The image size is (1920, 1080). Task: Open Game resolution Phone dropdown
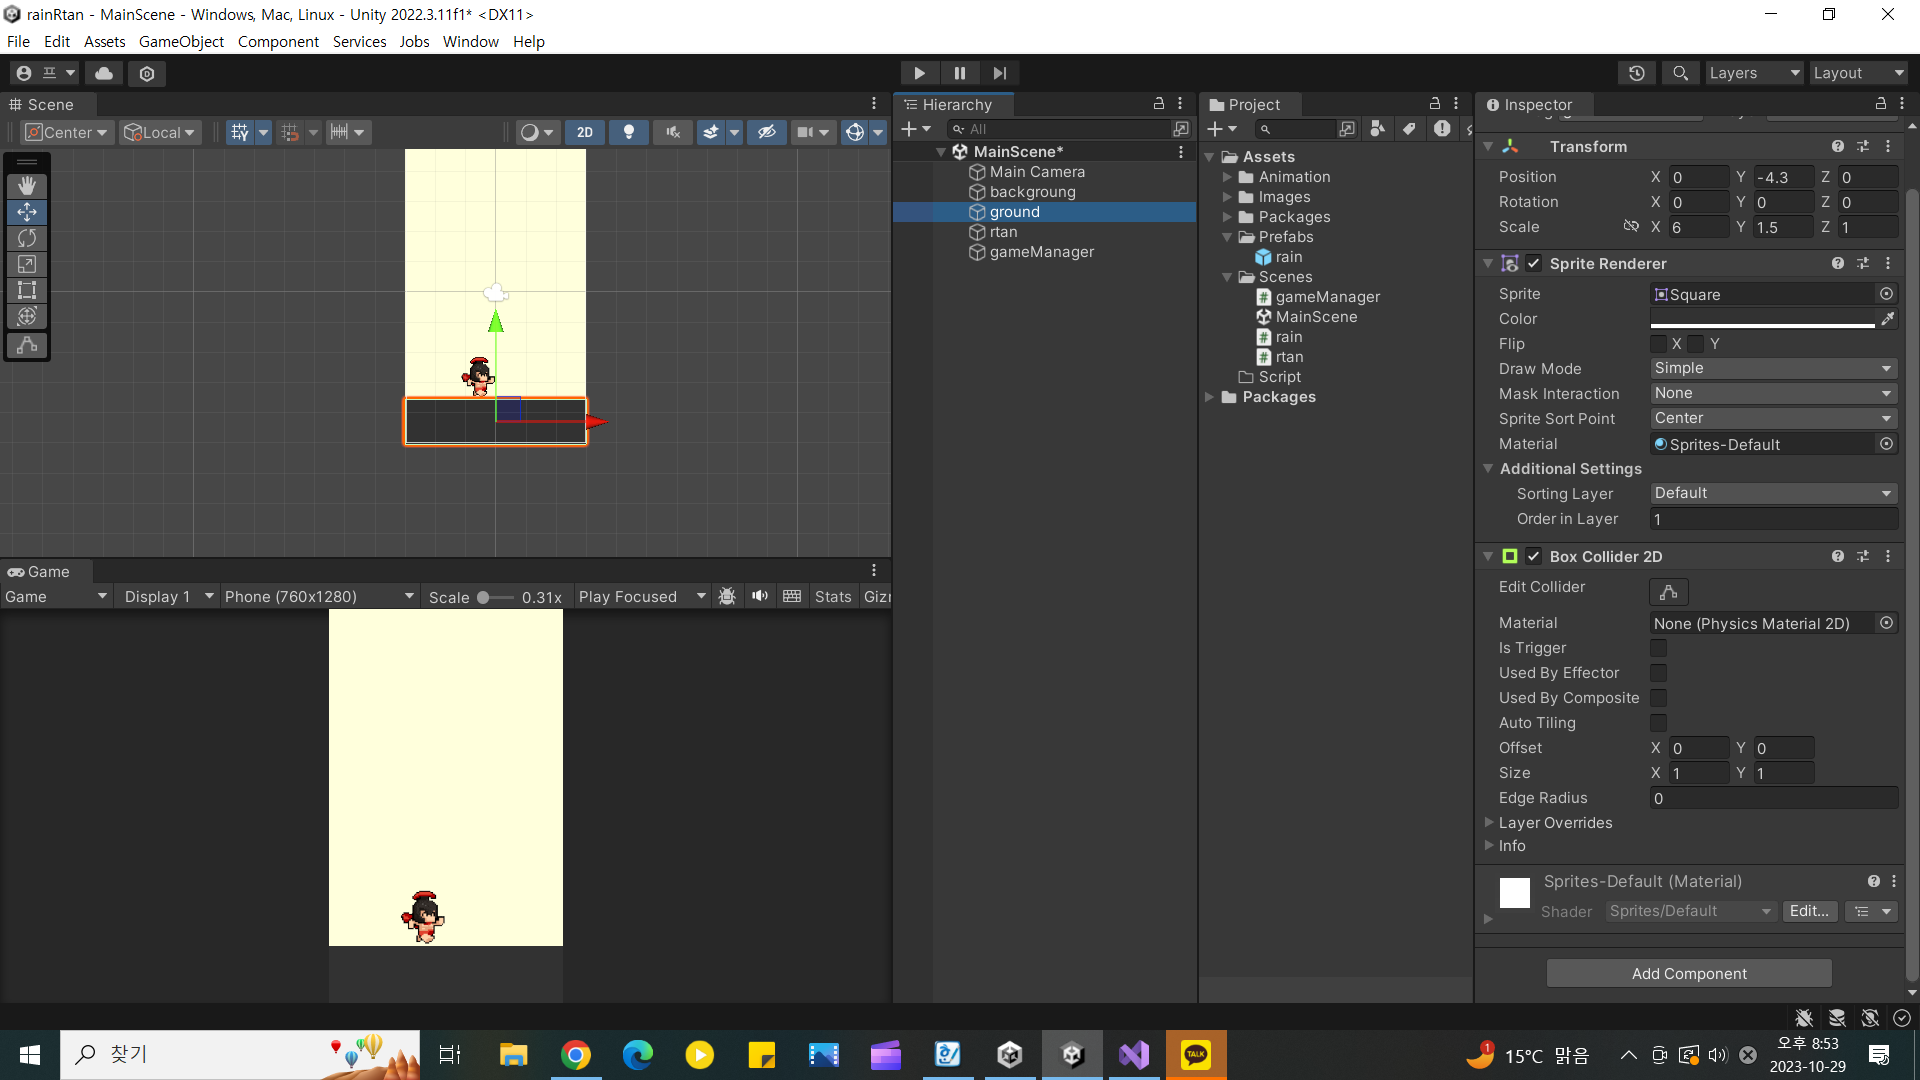coord(319,597)
